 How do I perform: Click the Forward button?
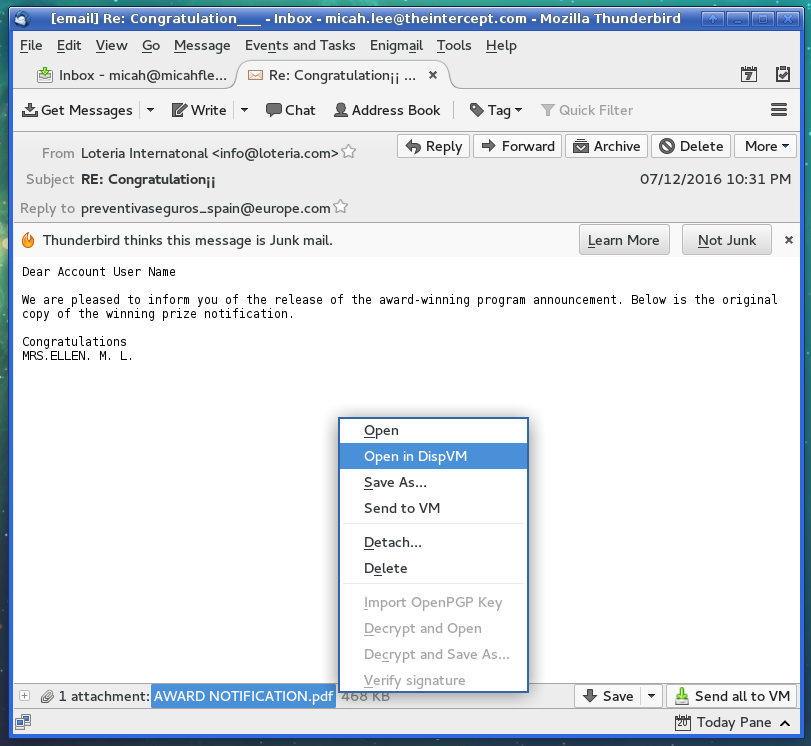(517, 146)
